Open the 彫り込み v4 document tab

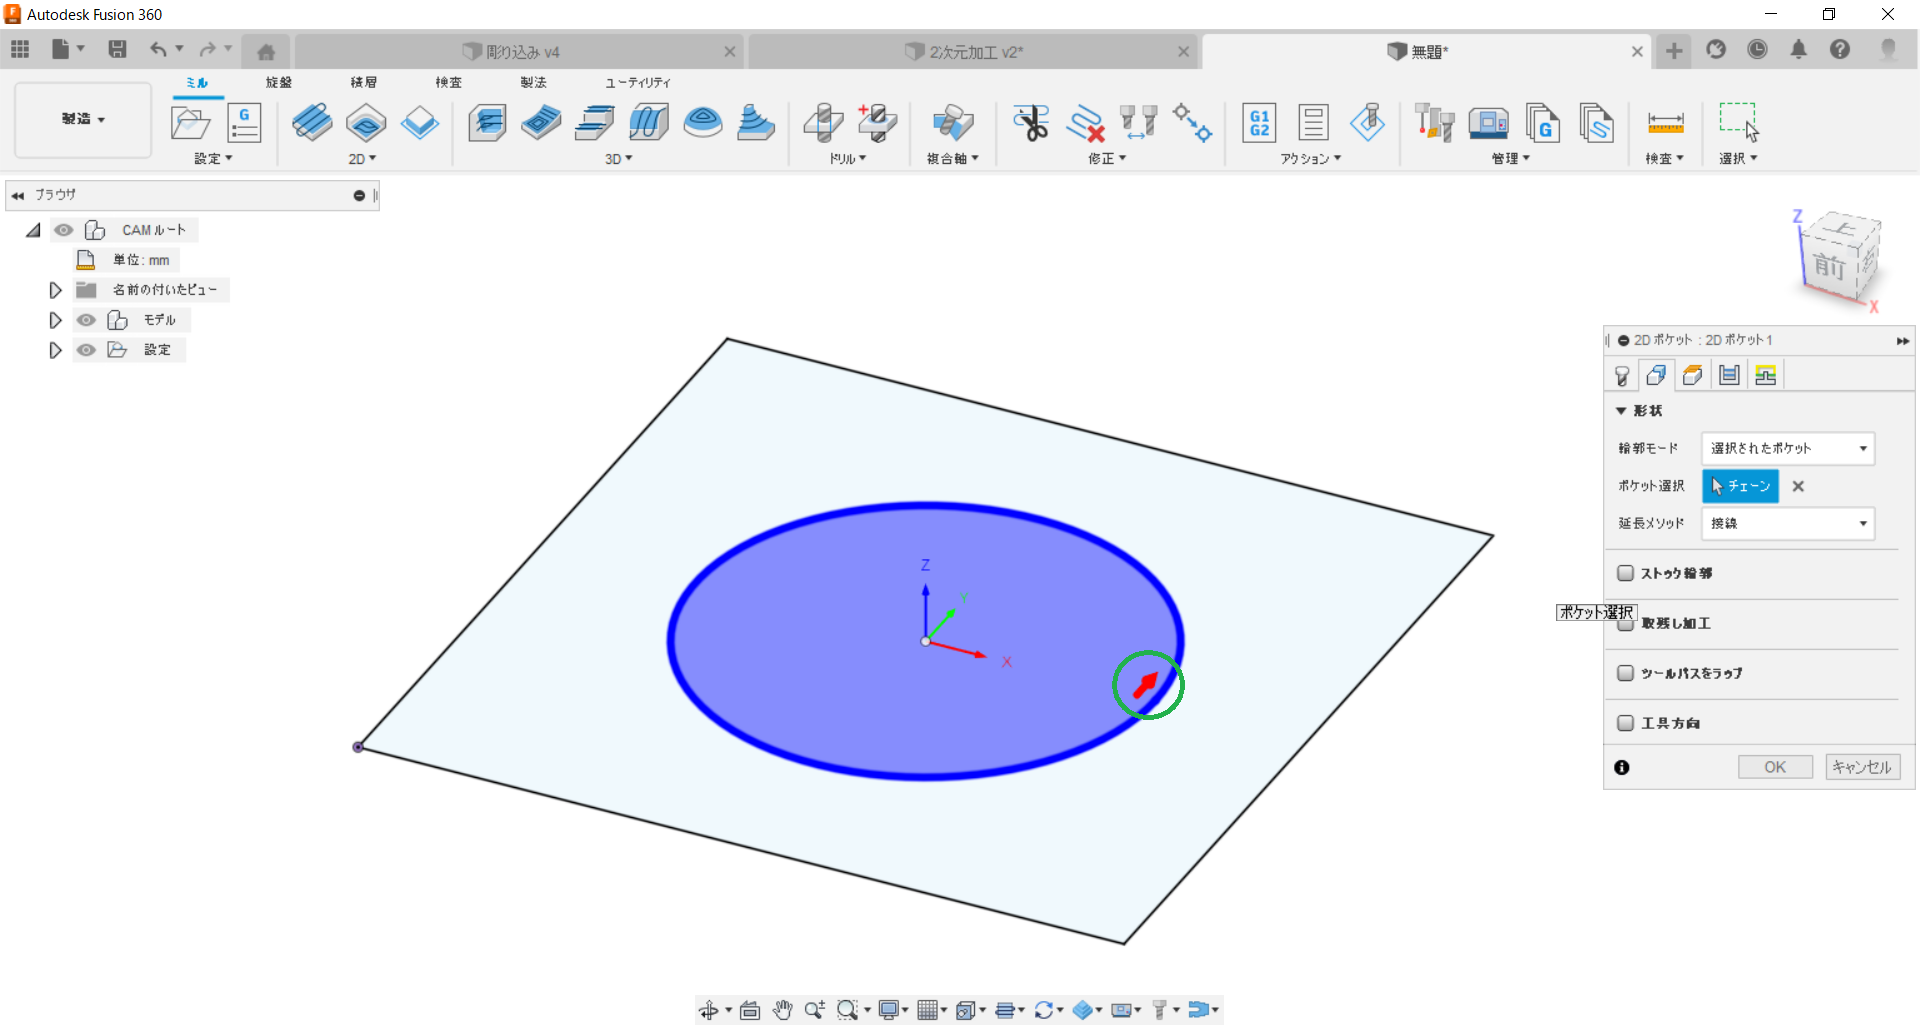coord(522,52)
